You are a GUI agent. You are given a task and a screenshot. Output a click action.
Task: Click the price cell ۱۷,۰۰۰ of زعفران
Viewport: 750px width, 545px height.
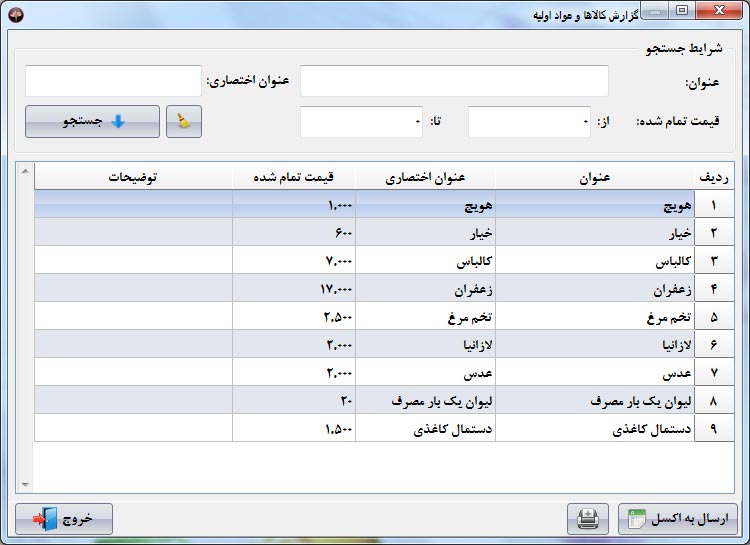[294, 289]
